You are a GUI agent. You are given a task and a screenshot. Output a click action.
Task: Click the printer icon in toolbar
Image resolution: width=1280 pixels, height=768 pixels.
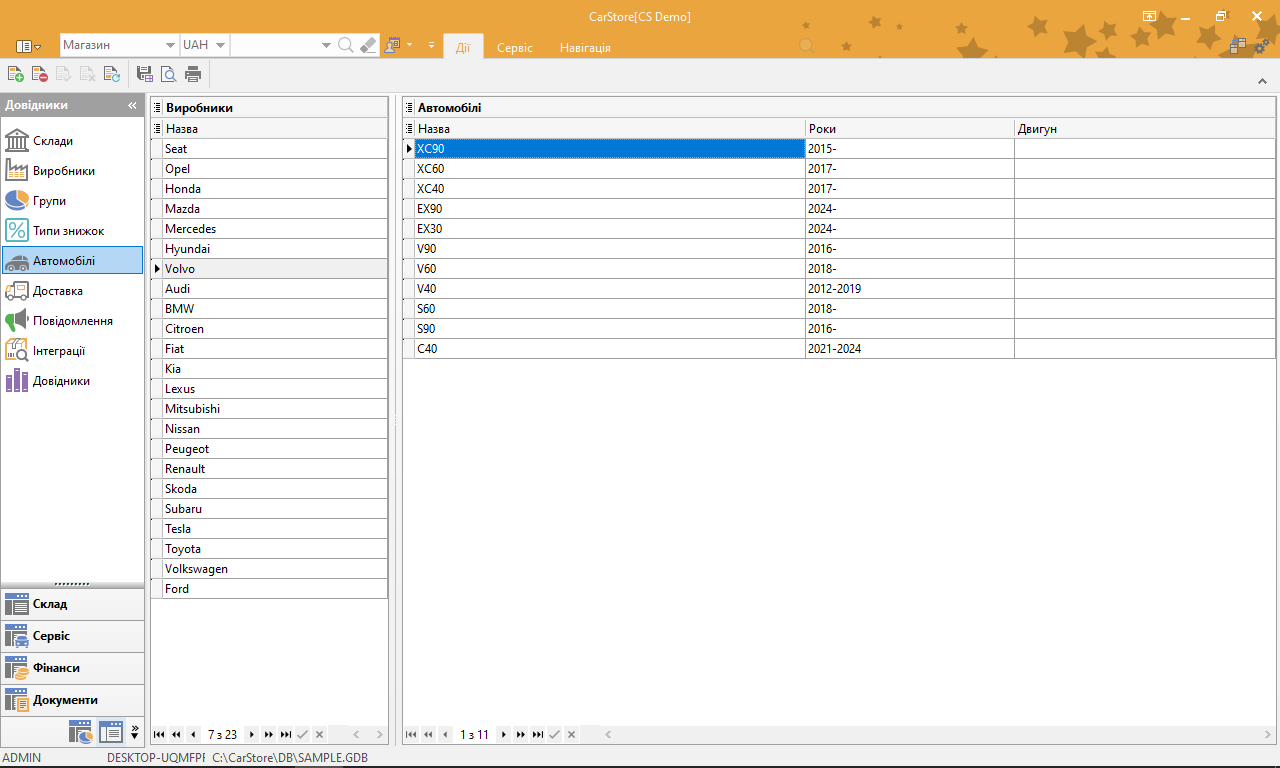pos(193,73)
